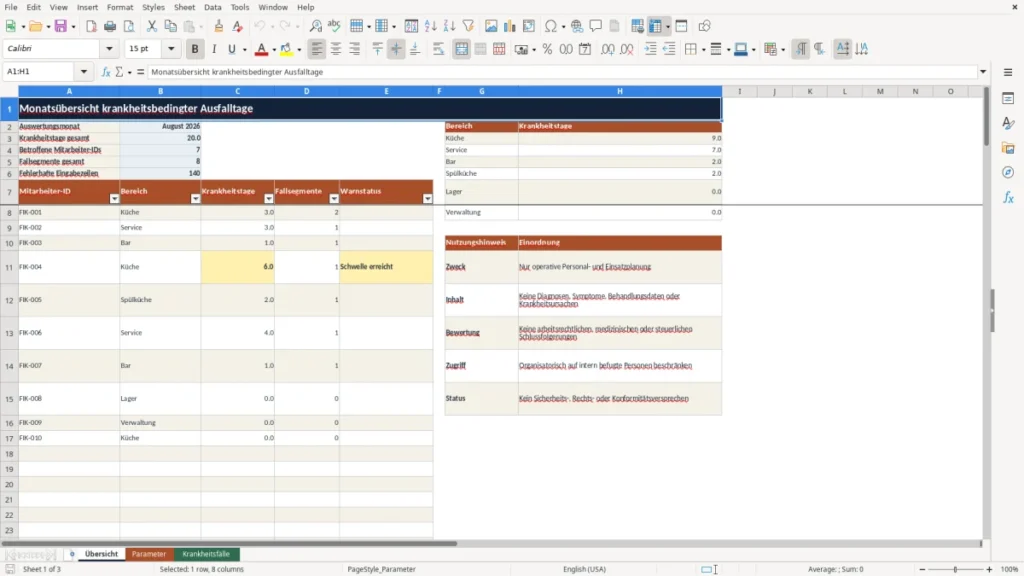This screenshot has width=1024, height=576.
Task: Toggle Underline formatting
Action: [x=232, y=49]
